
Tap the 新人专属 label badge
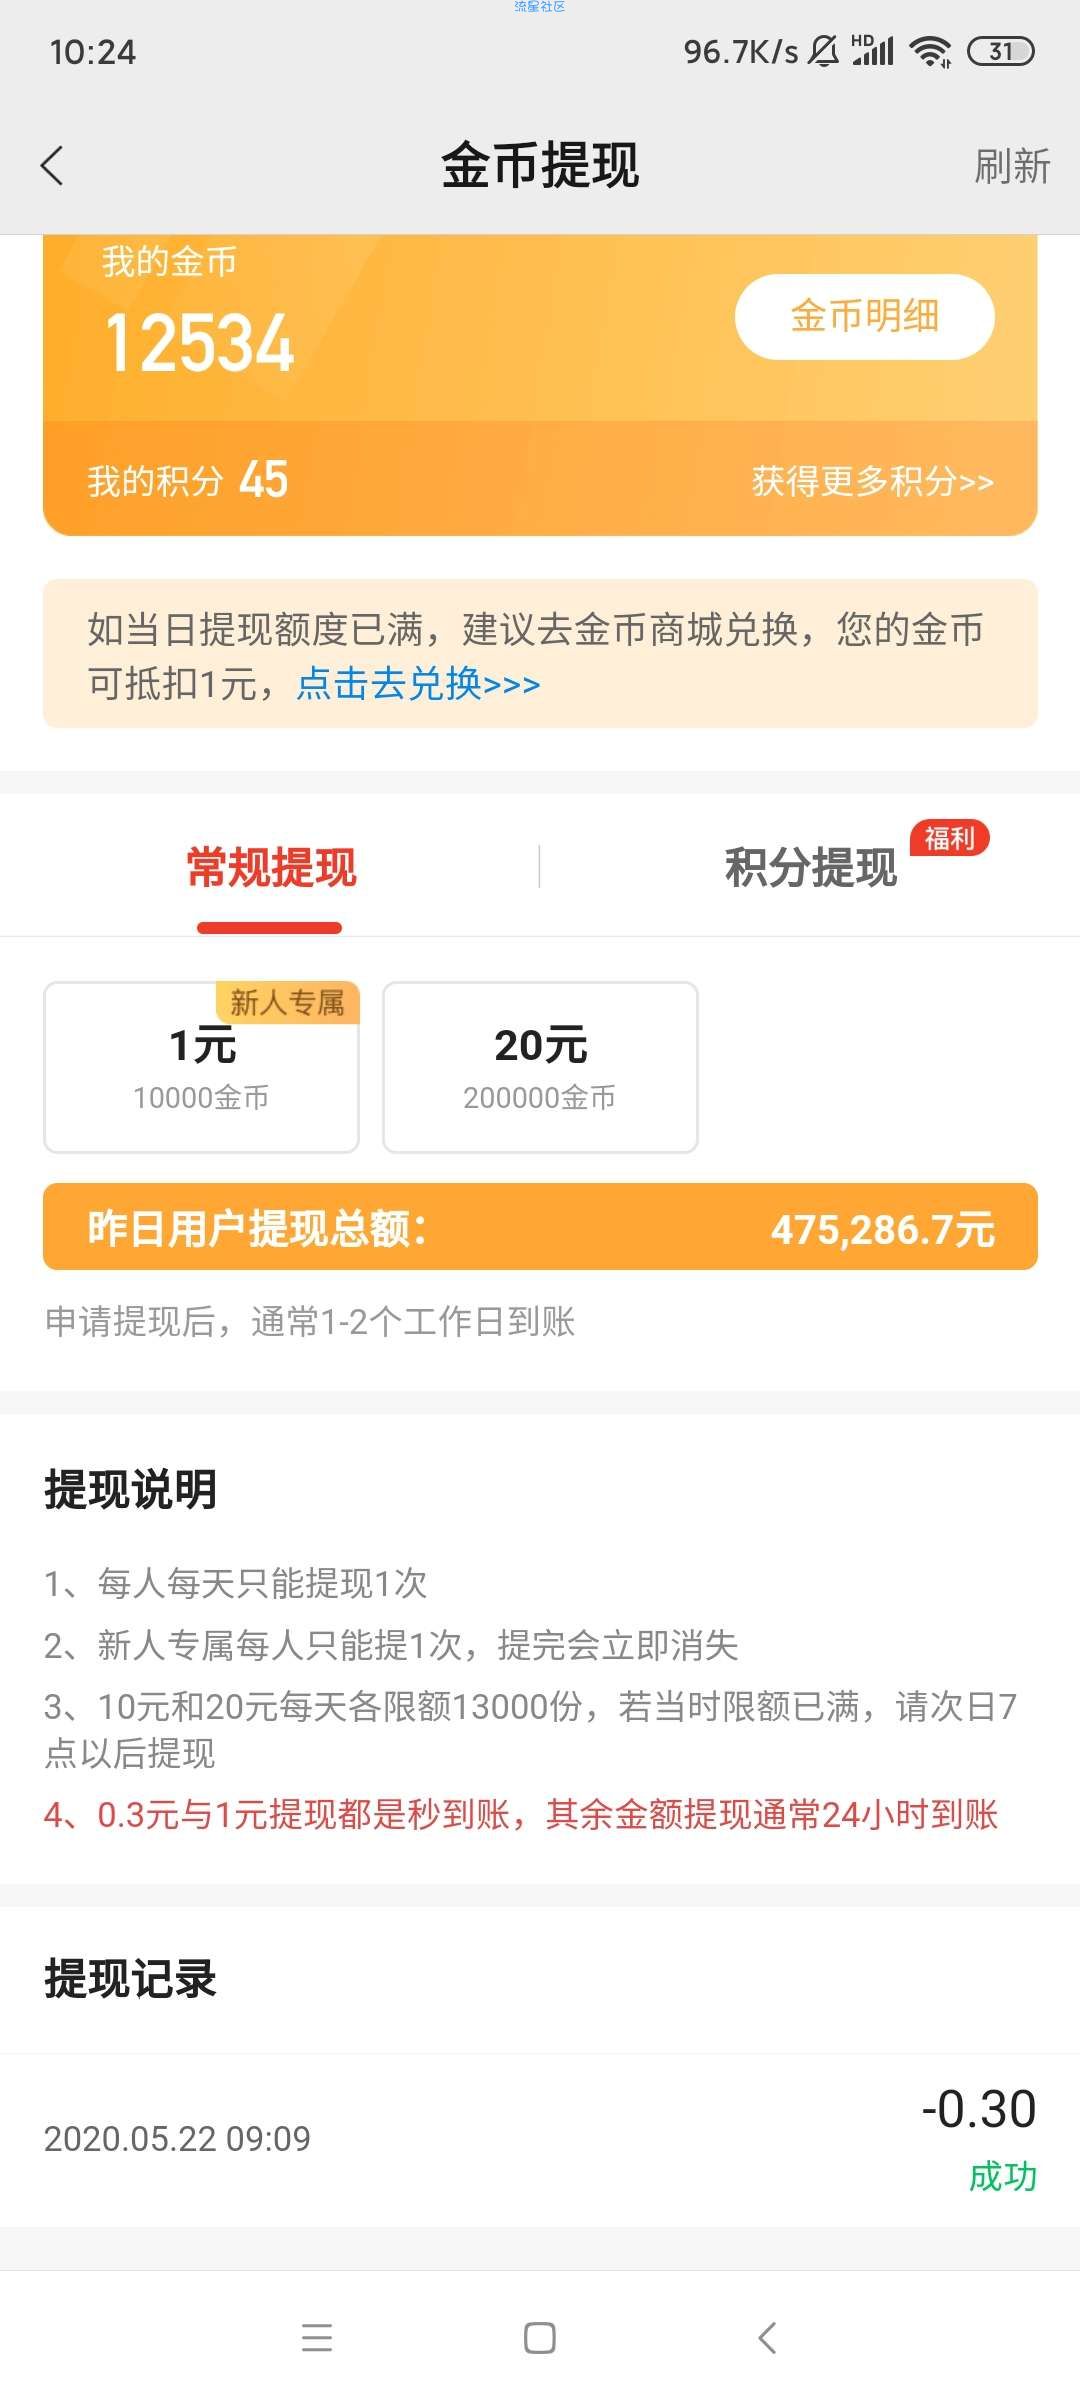pos(287,1002)
